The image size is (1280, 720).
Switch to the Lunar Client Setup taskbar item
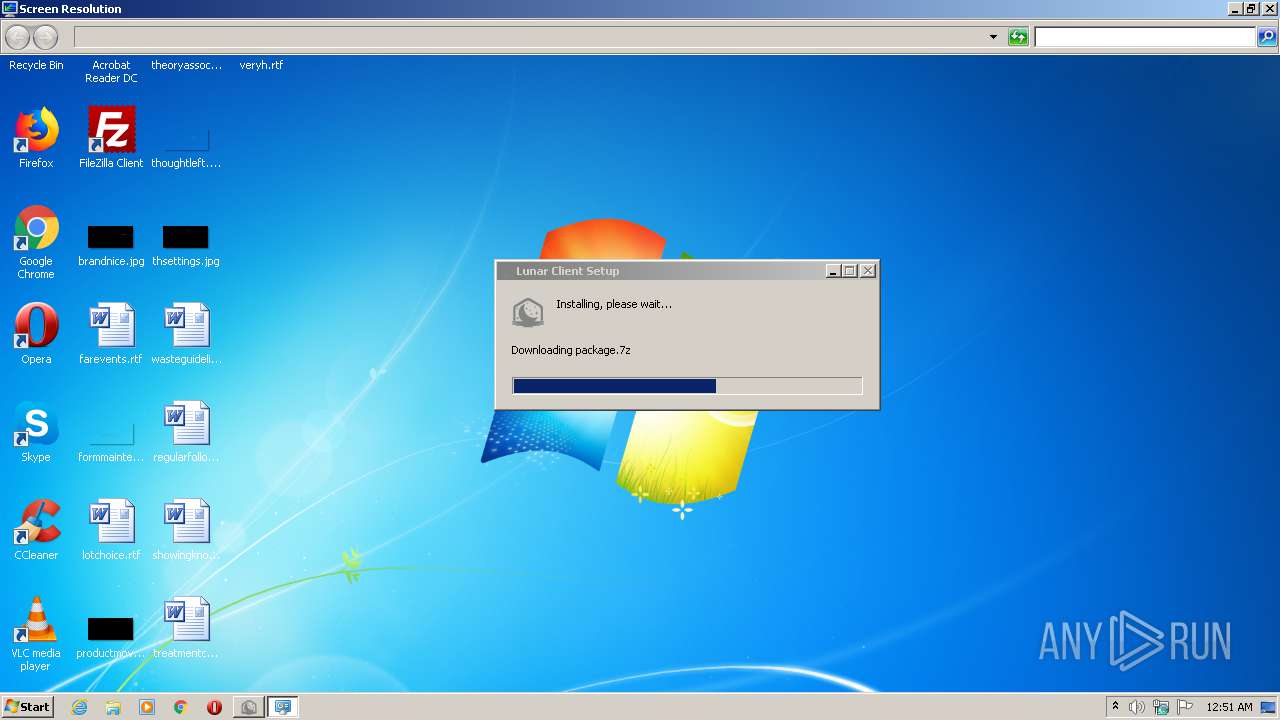(x=248, y=707)
